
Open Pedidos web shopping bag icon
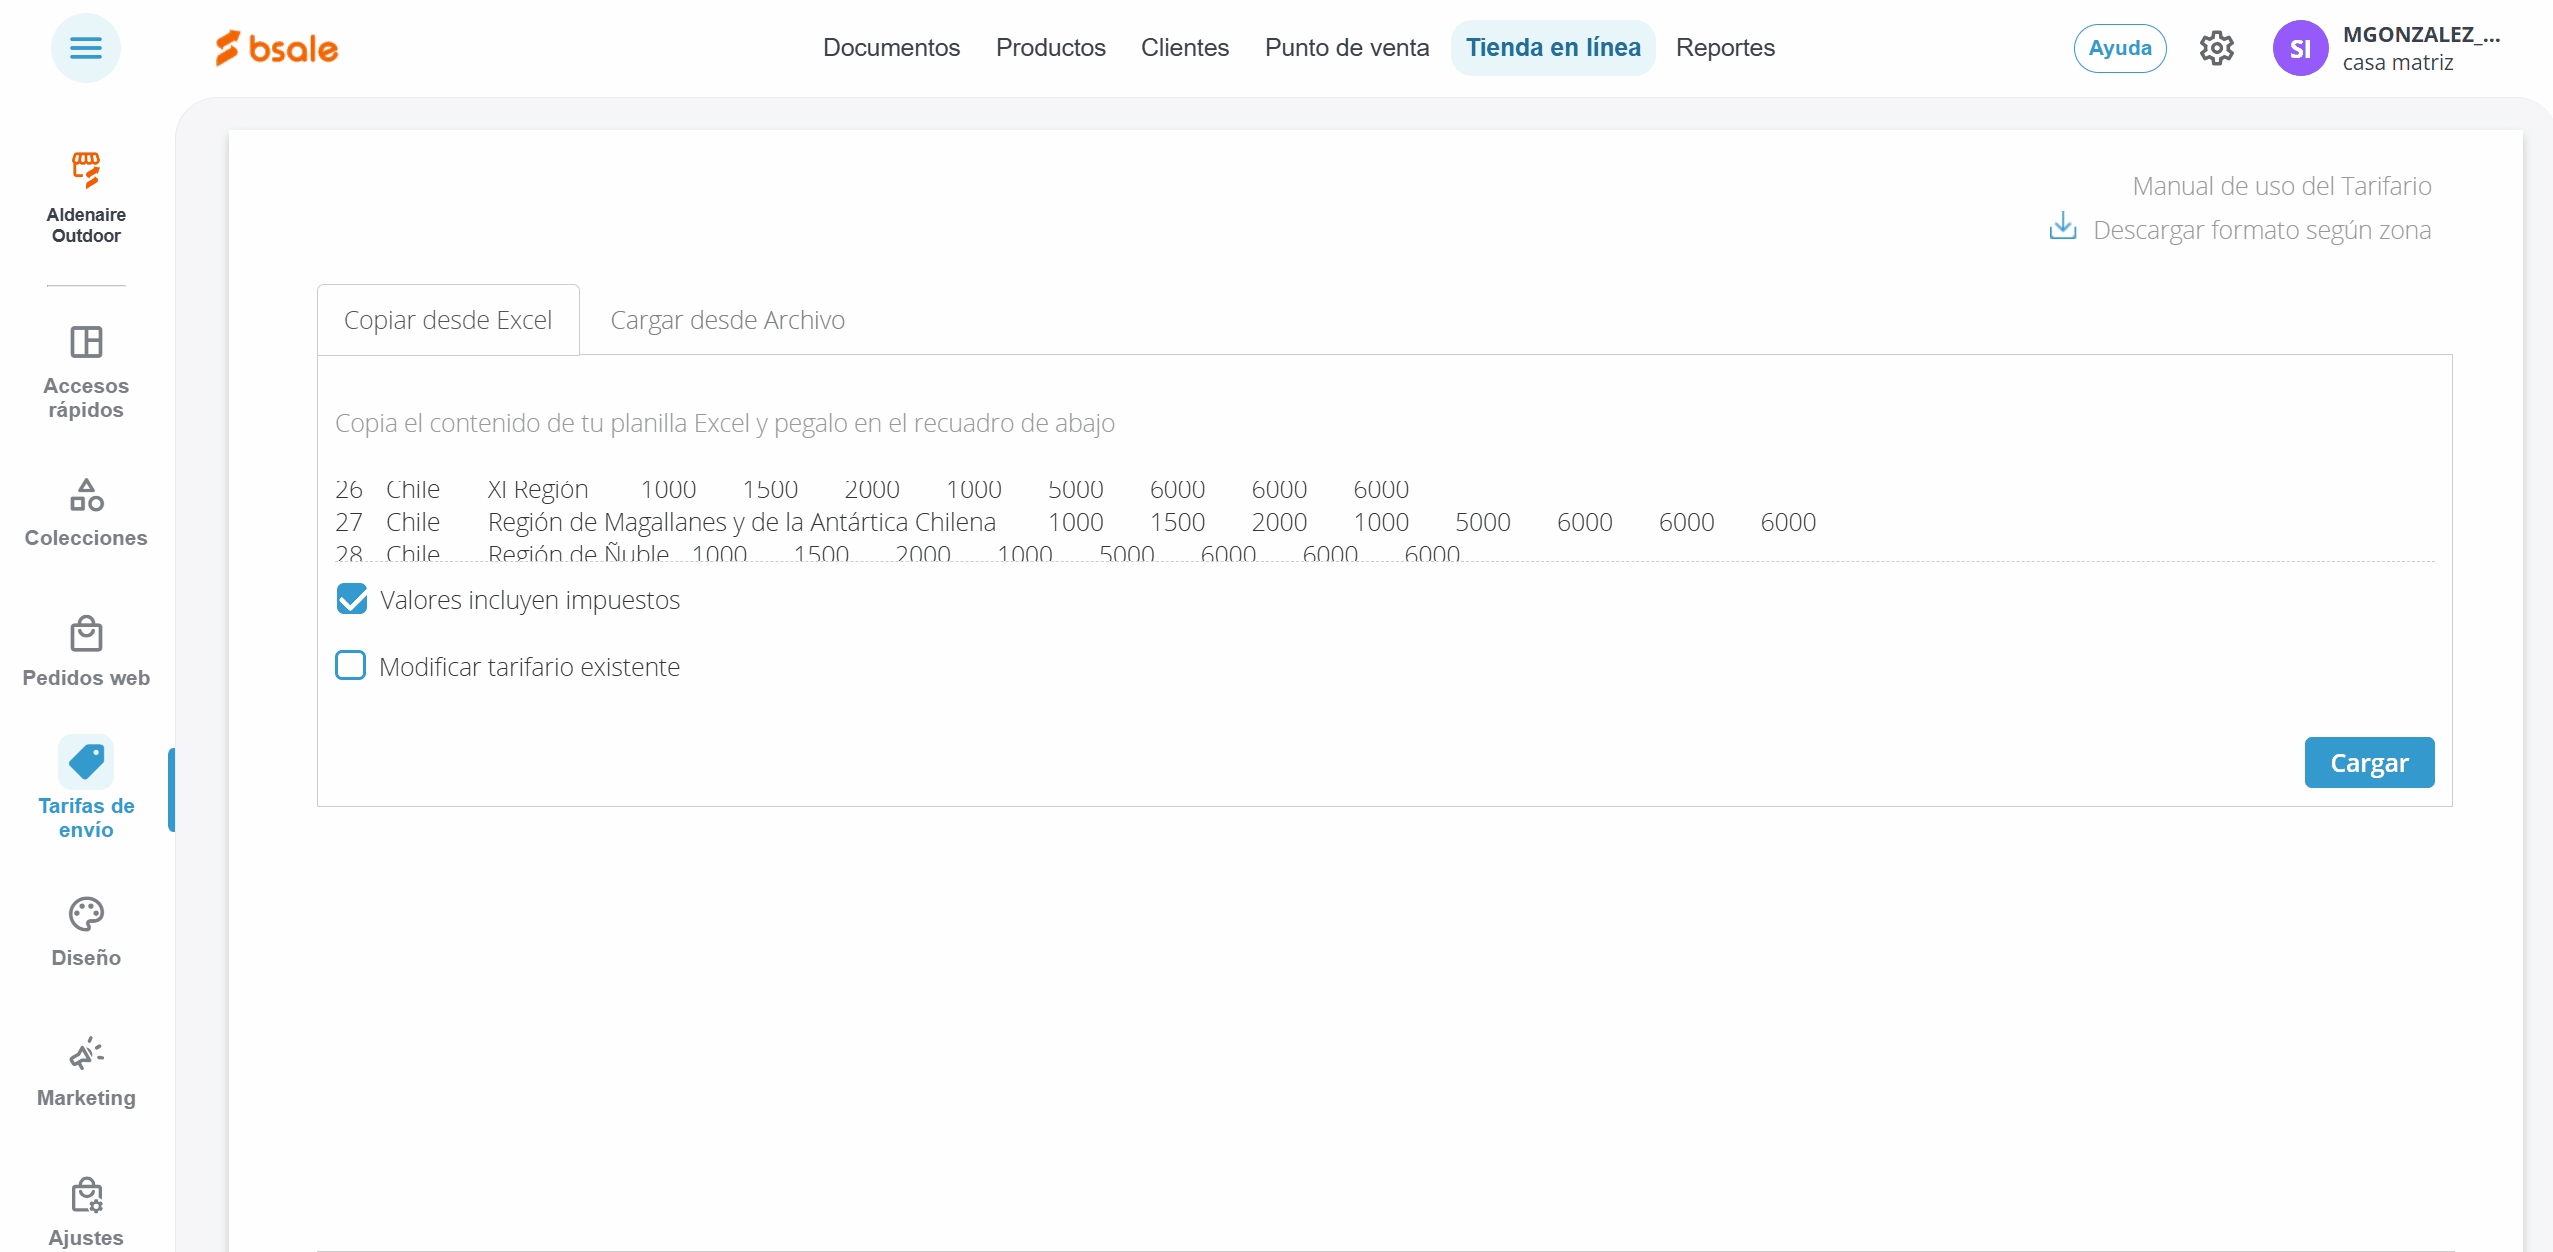point(86,634)
